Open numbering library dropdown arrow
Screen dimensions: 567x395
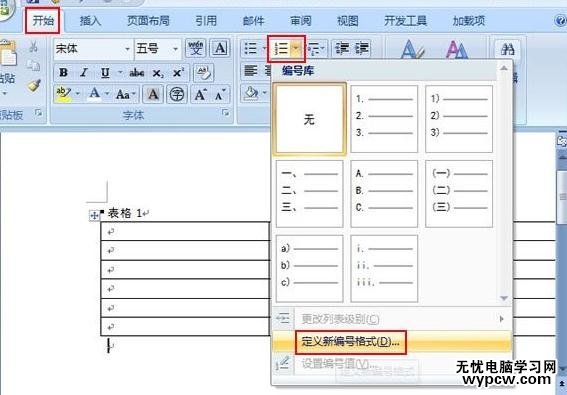(x=297, y=48)
